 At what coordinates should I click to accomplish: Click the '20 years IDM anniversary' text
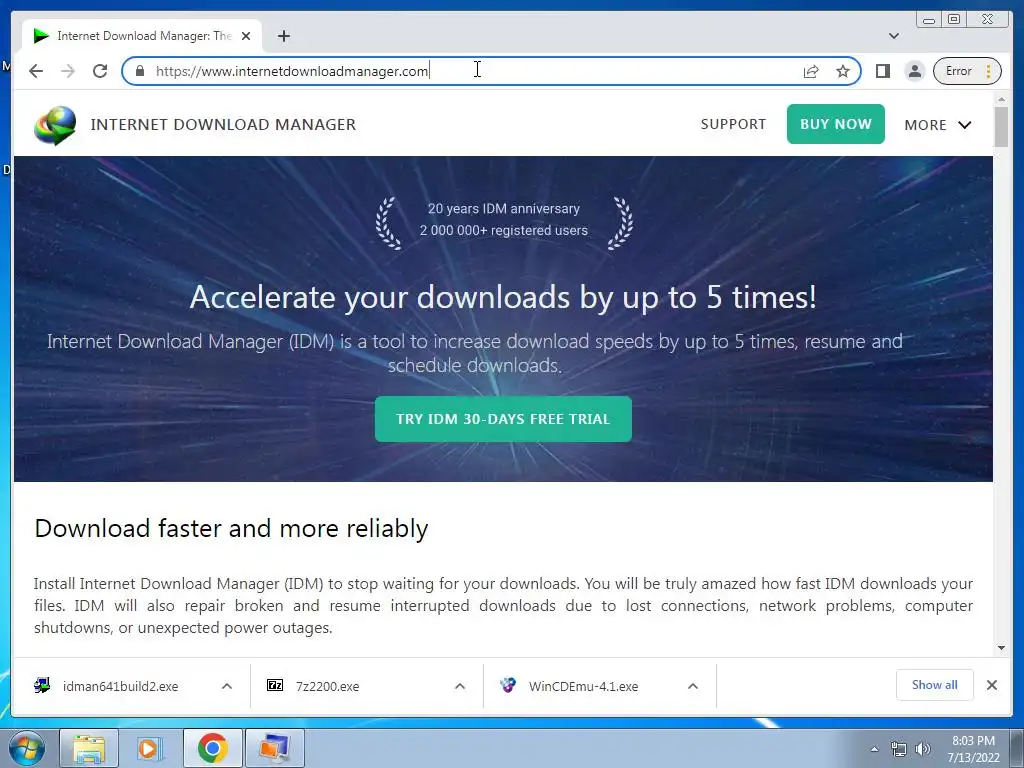[x=504, y=208]
